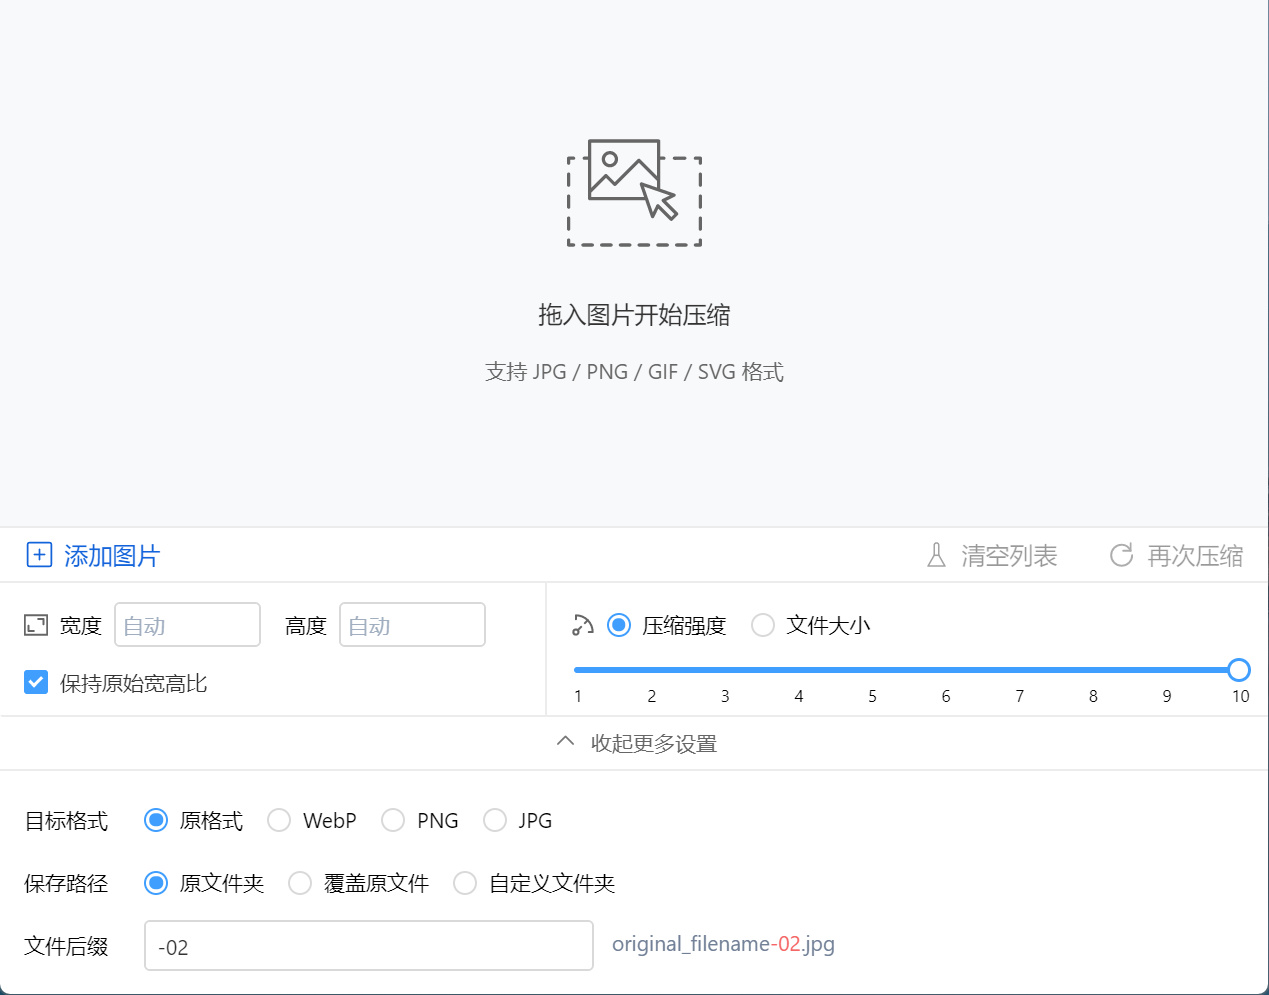Focus the 宽度 width input field

(187, 625)
